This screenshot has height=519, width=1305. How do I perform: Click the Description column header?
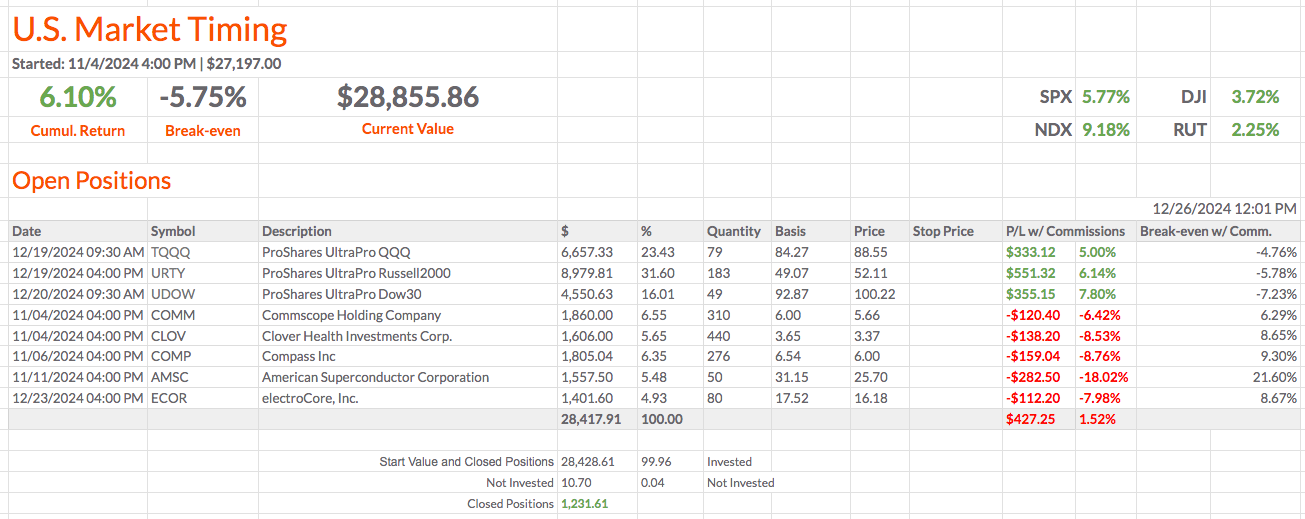tap(297, 231)
